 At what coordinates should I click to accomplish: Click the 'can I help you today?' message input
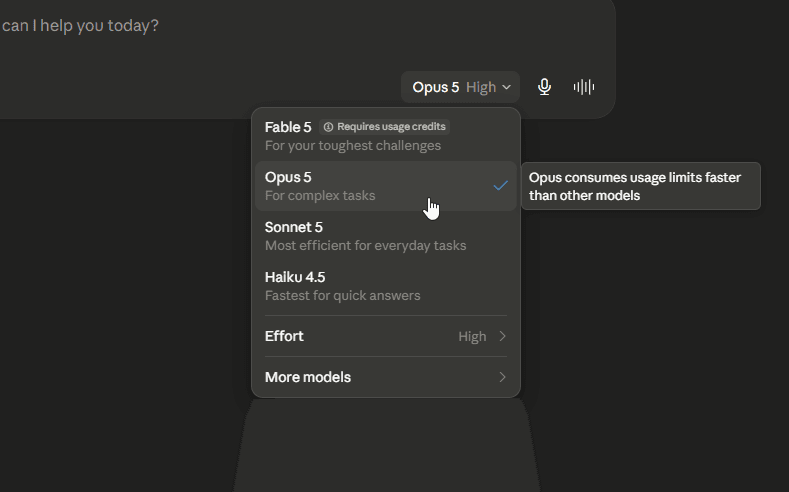[x=80, y=26]
